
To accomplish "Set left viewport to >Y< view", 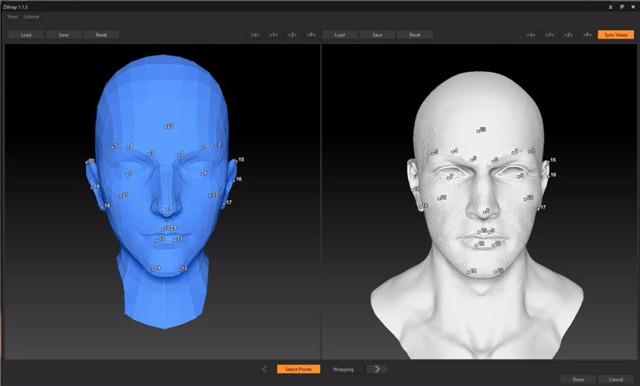I will tap(273, 35).
